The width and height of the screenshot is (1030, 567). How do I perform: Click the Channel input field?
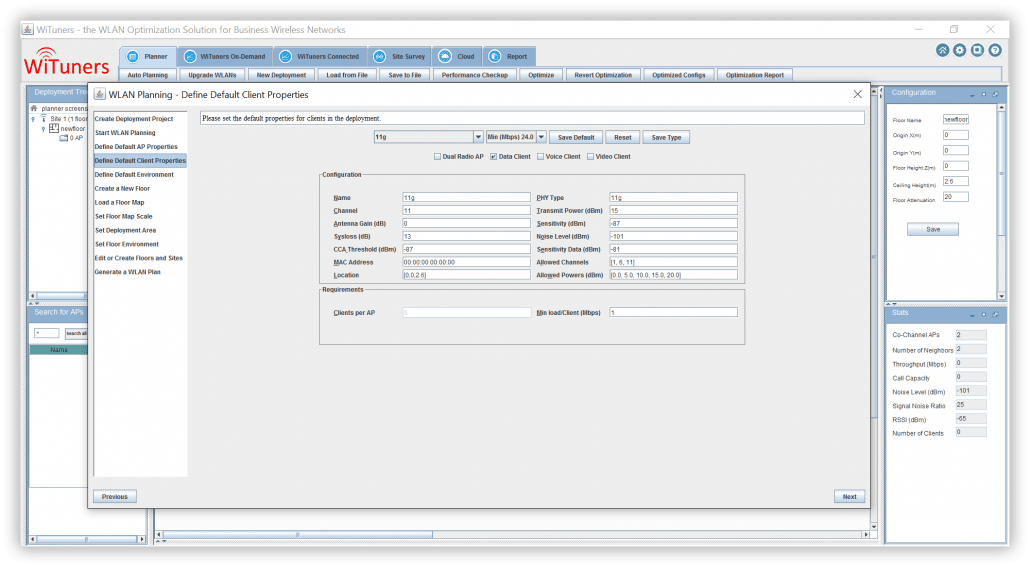click(466, 210)
